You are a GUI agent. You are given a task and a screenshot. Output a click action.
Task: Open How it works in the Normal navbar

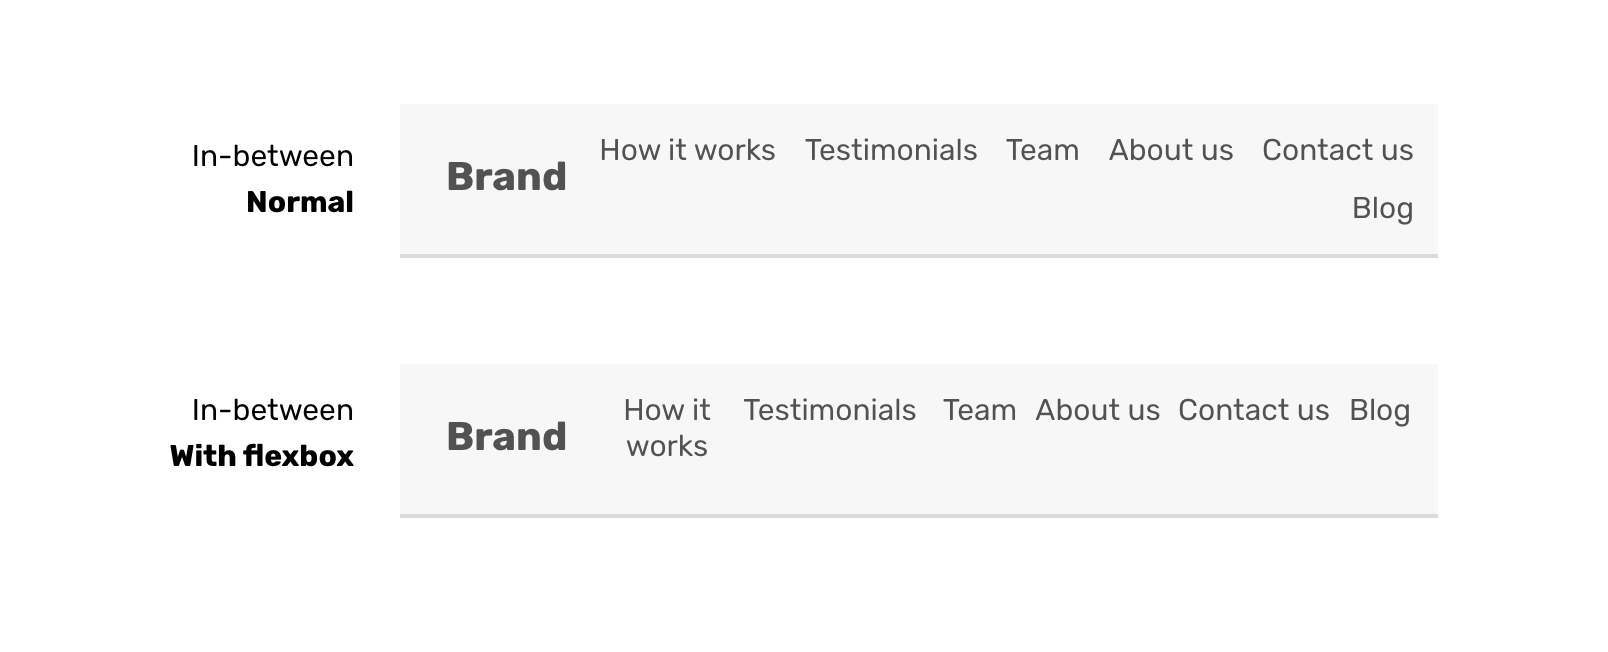[687, 150]
